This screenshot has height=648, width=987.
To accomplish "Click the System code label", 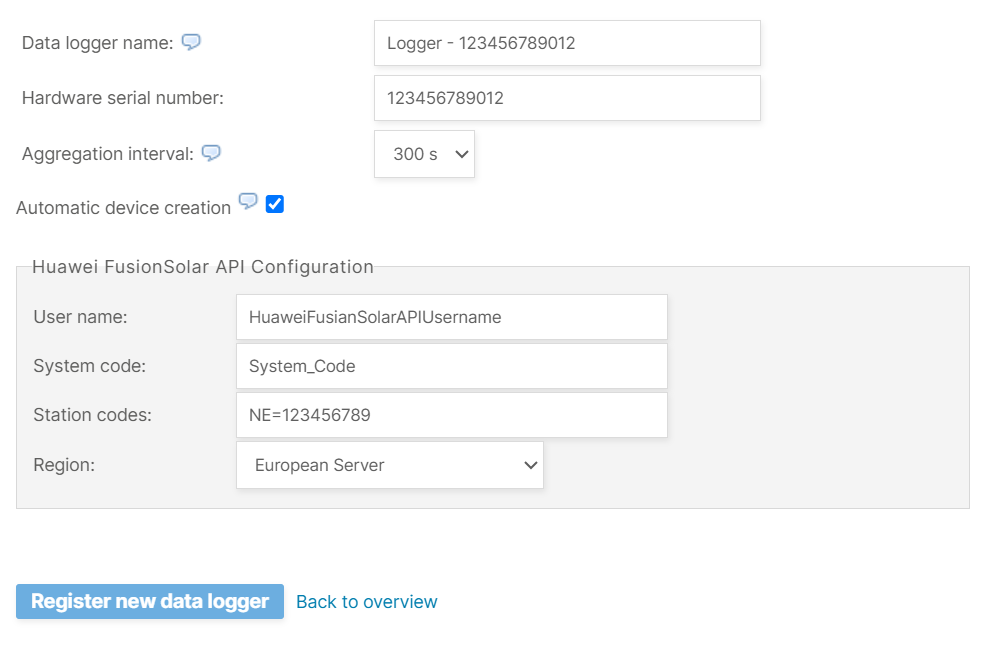I will [89, 366].
